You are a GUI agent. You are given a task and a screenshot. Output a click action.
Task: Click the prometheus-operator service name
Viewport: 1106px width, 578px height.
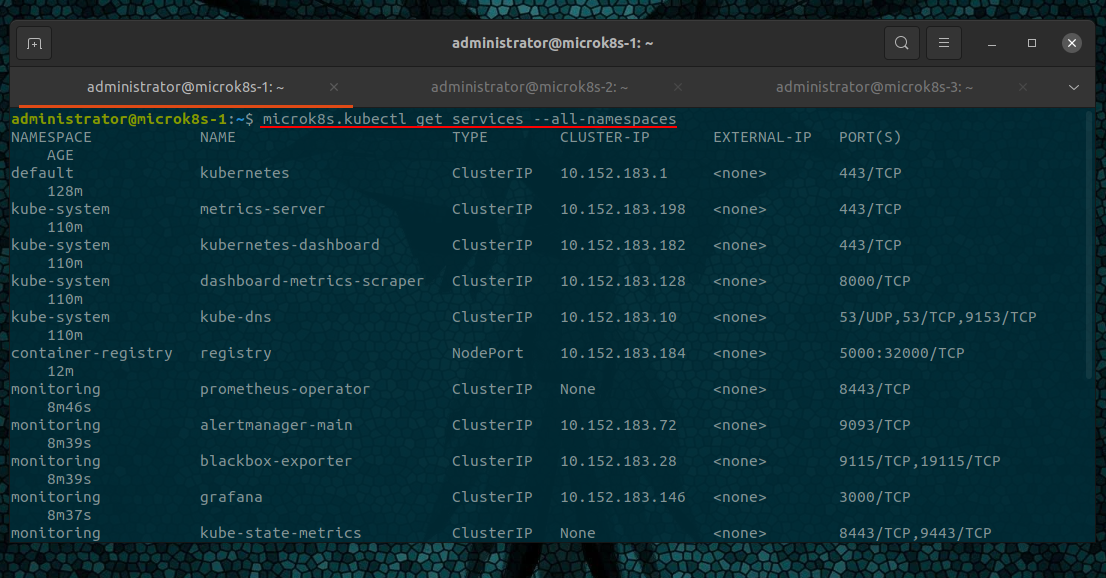[x=284, y=389]
